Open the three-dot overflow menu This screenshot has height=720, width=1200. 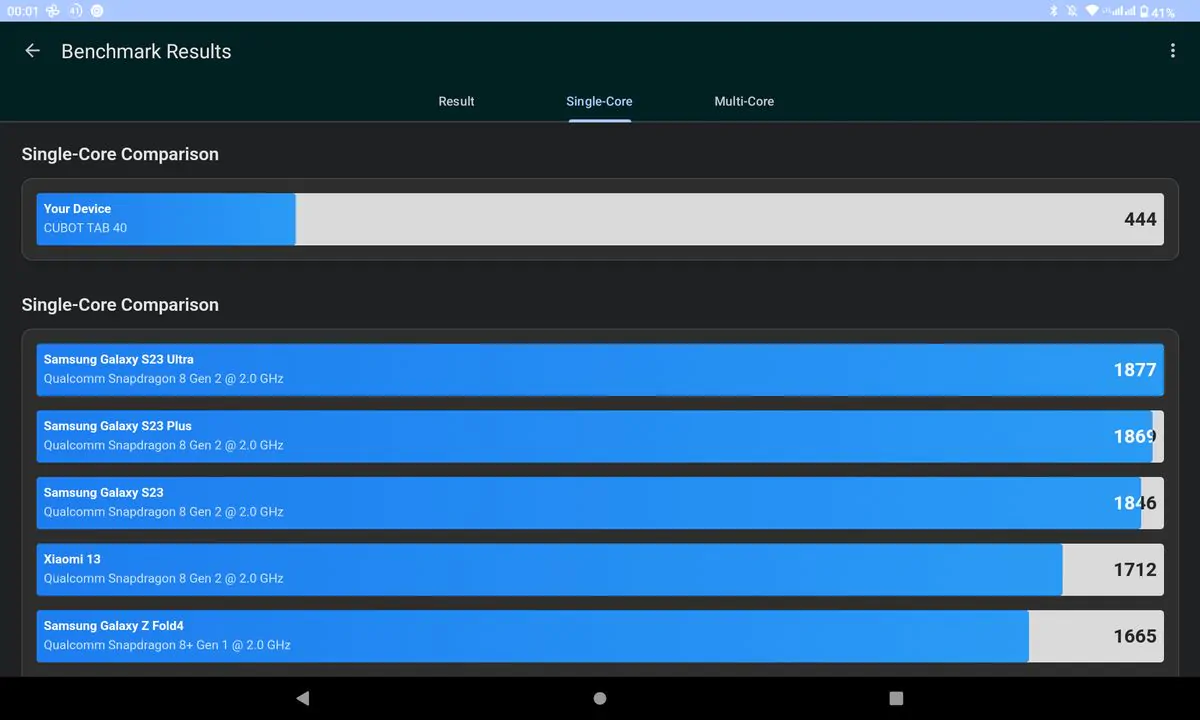point(1172,51)
